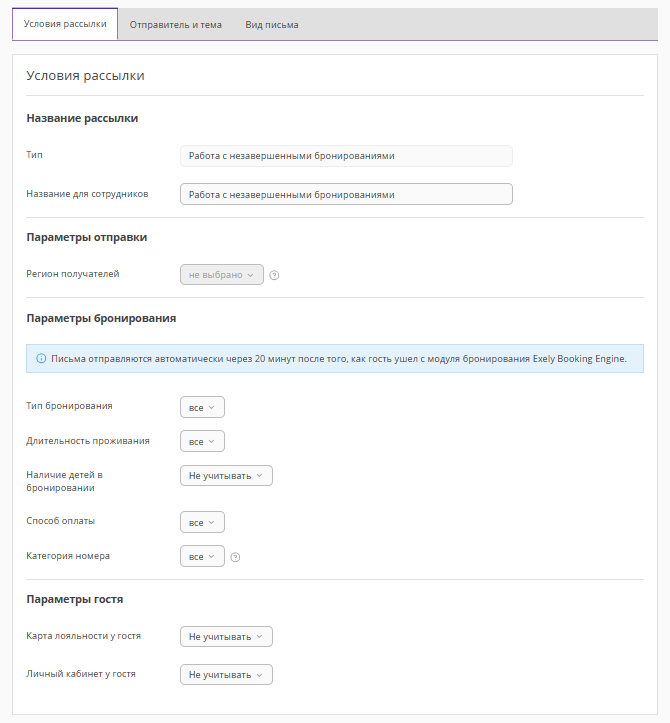Switch to Отправитель и тема tab
670x723 pixels.
pos(176,24)
